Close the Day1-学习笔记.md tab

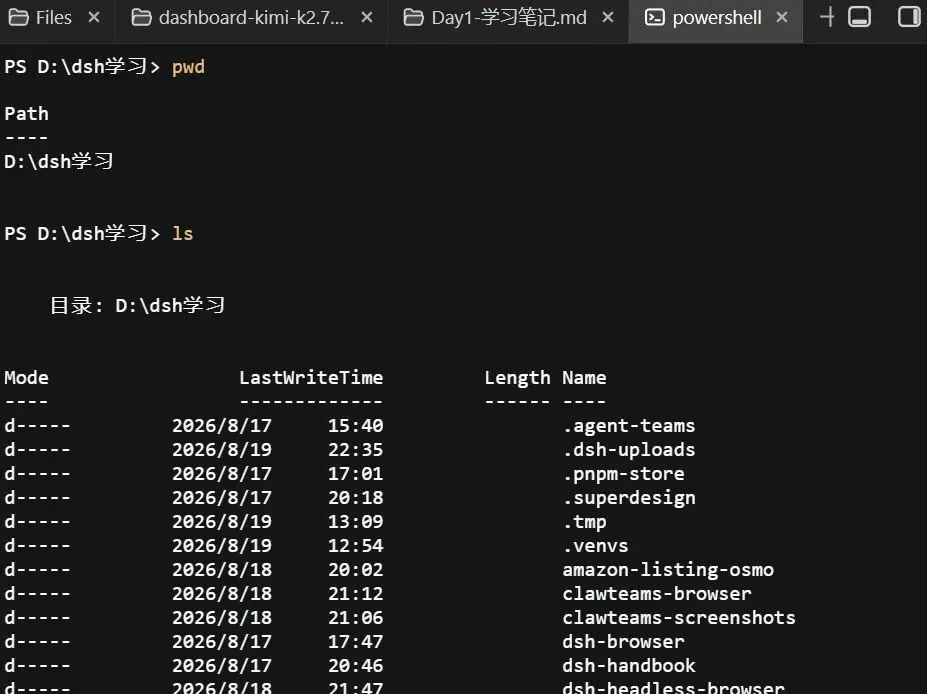pyautogui.click(x=607, y=18)
